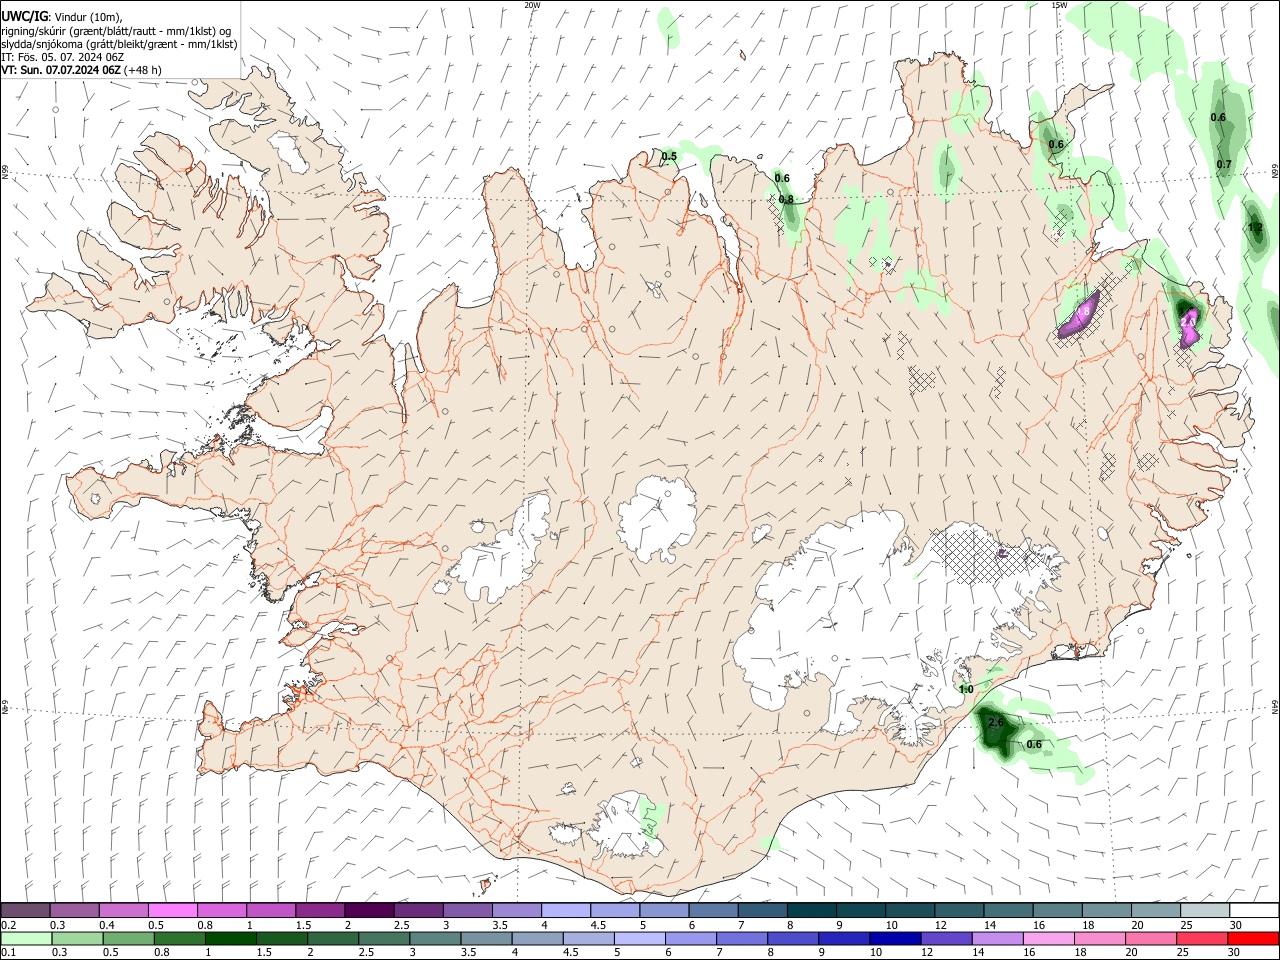Click the initial time line 'IT: Fös. 05. 07. 2024 06Z'

[x=63, y=57]
